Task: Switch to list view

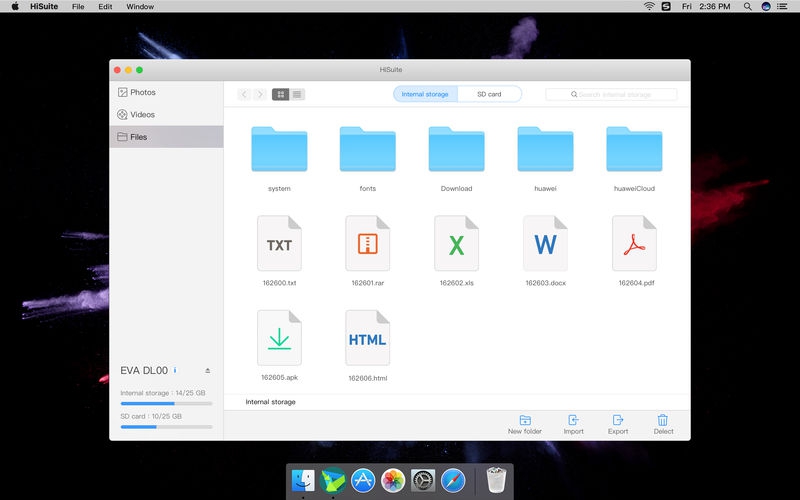Action: pyautogui.click(x=297, y=94)
